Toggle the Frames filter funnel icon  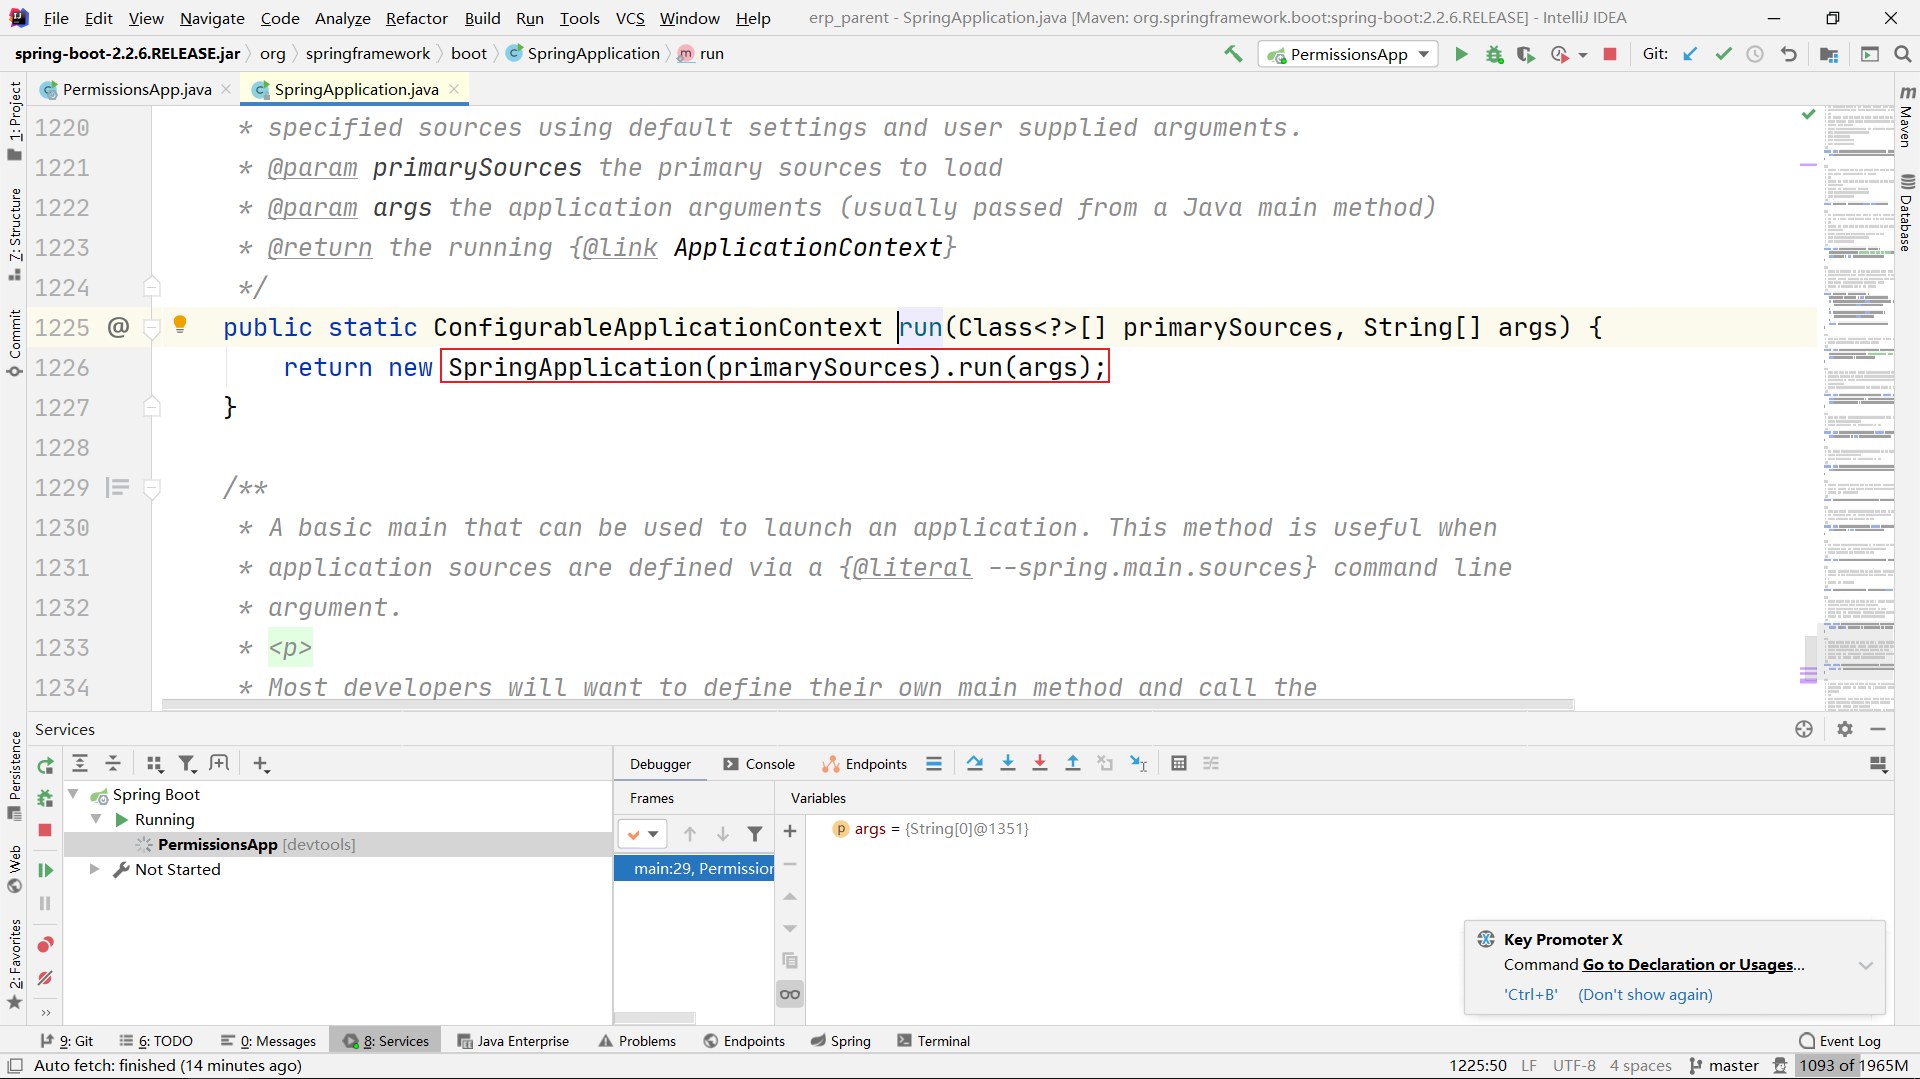755,833
